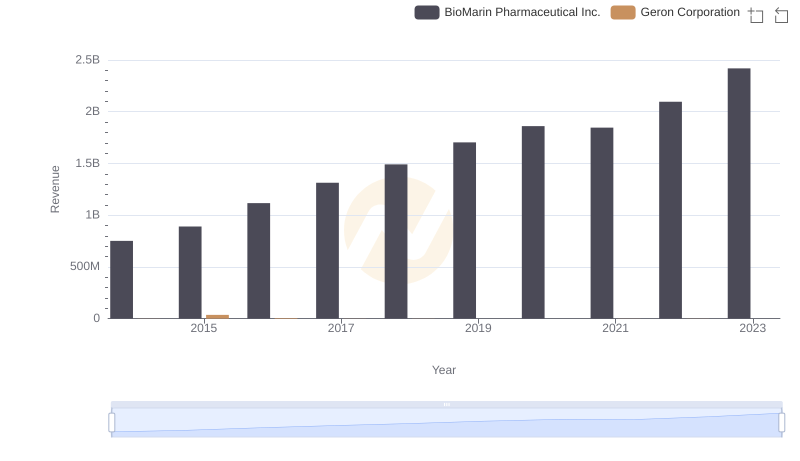
Task: Click the 2015 x-axis label
Action: coord(204,328)
